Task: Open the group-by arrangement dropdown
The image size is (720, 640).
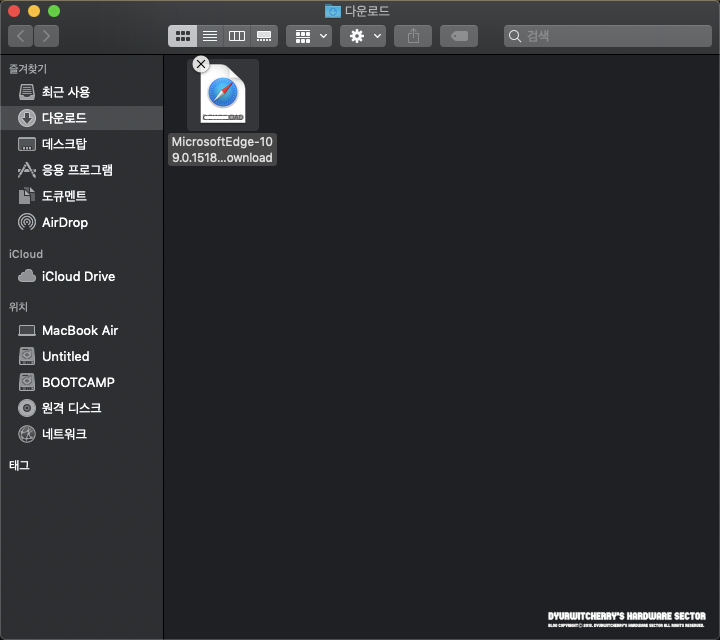Action: (309, 36)
